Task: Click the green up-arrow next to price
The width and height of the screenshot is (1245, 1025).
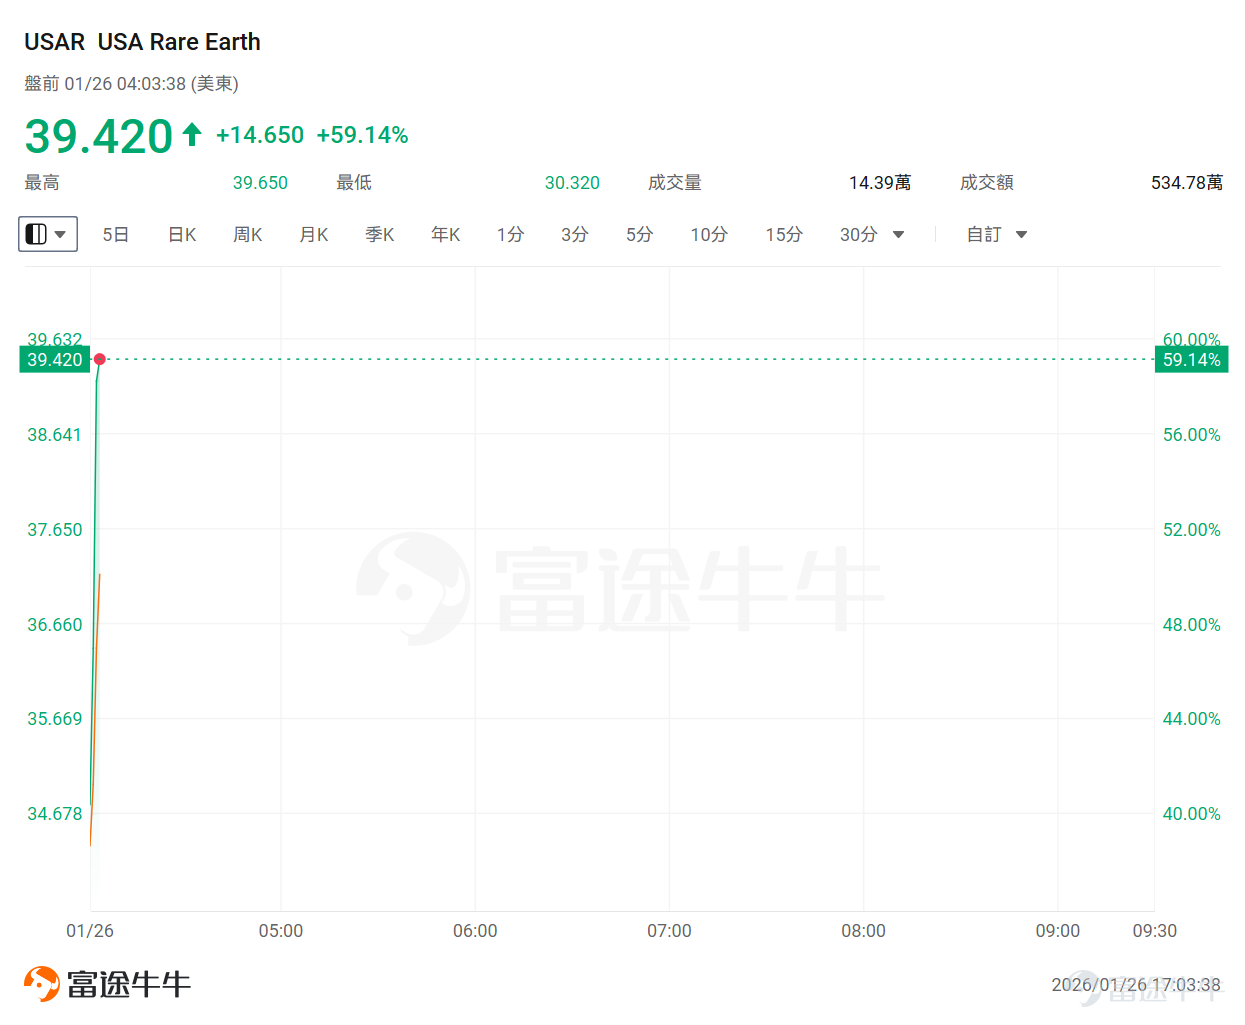Action: tap(192, 134)
